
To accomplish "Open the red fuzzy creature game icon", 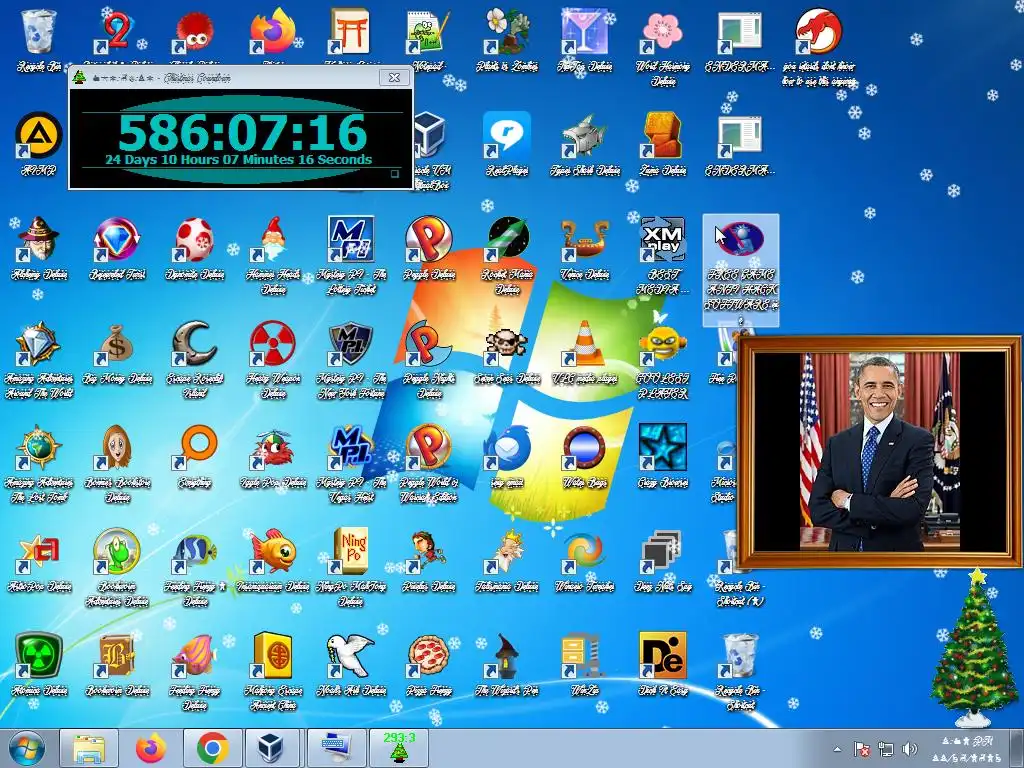I will [x=195, y=31].
